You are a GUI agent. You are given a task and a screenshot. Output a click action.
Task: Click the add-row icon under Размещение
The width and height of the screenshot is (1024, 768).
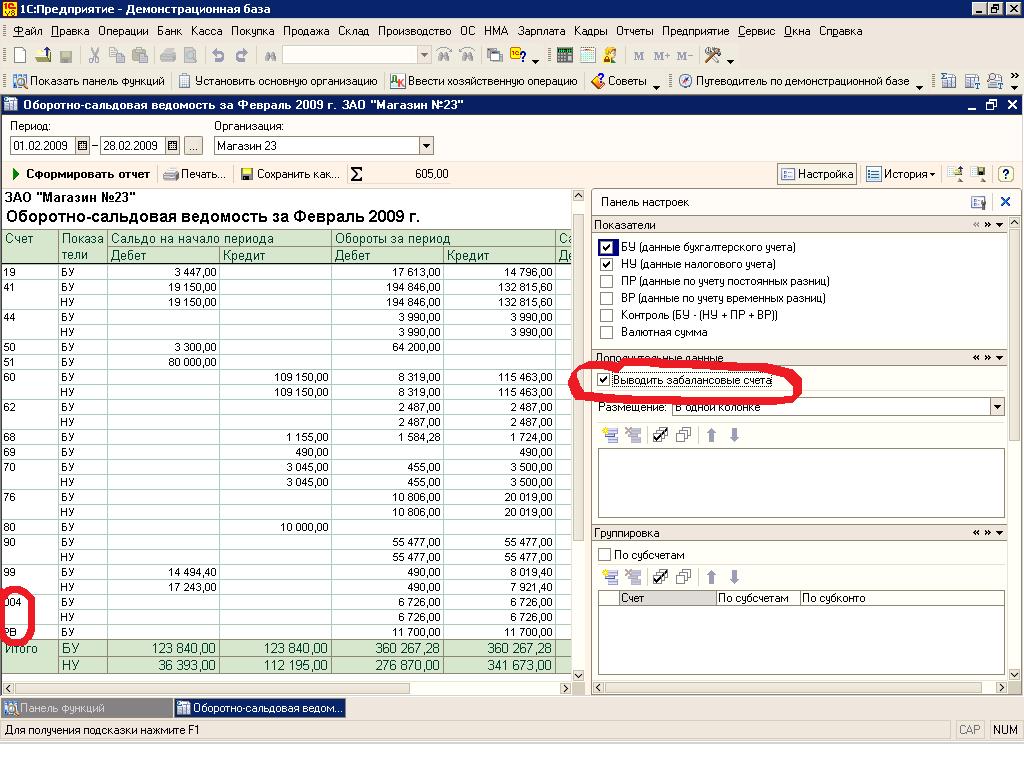click(611, 435)
